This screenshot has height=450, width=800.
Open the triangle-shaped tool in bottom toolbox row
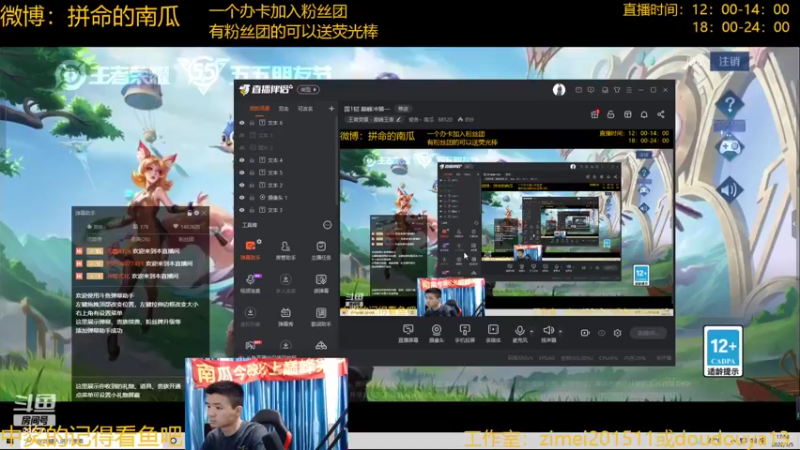point(321,345)
